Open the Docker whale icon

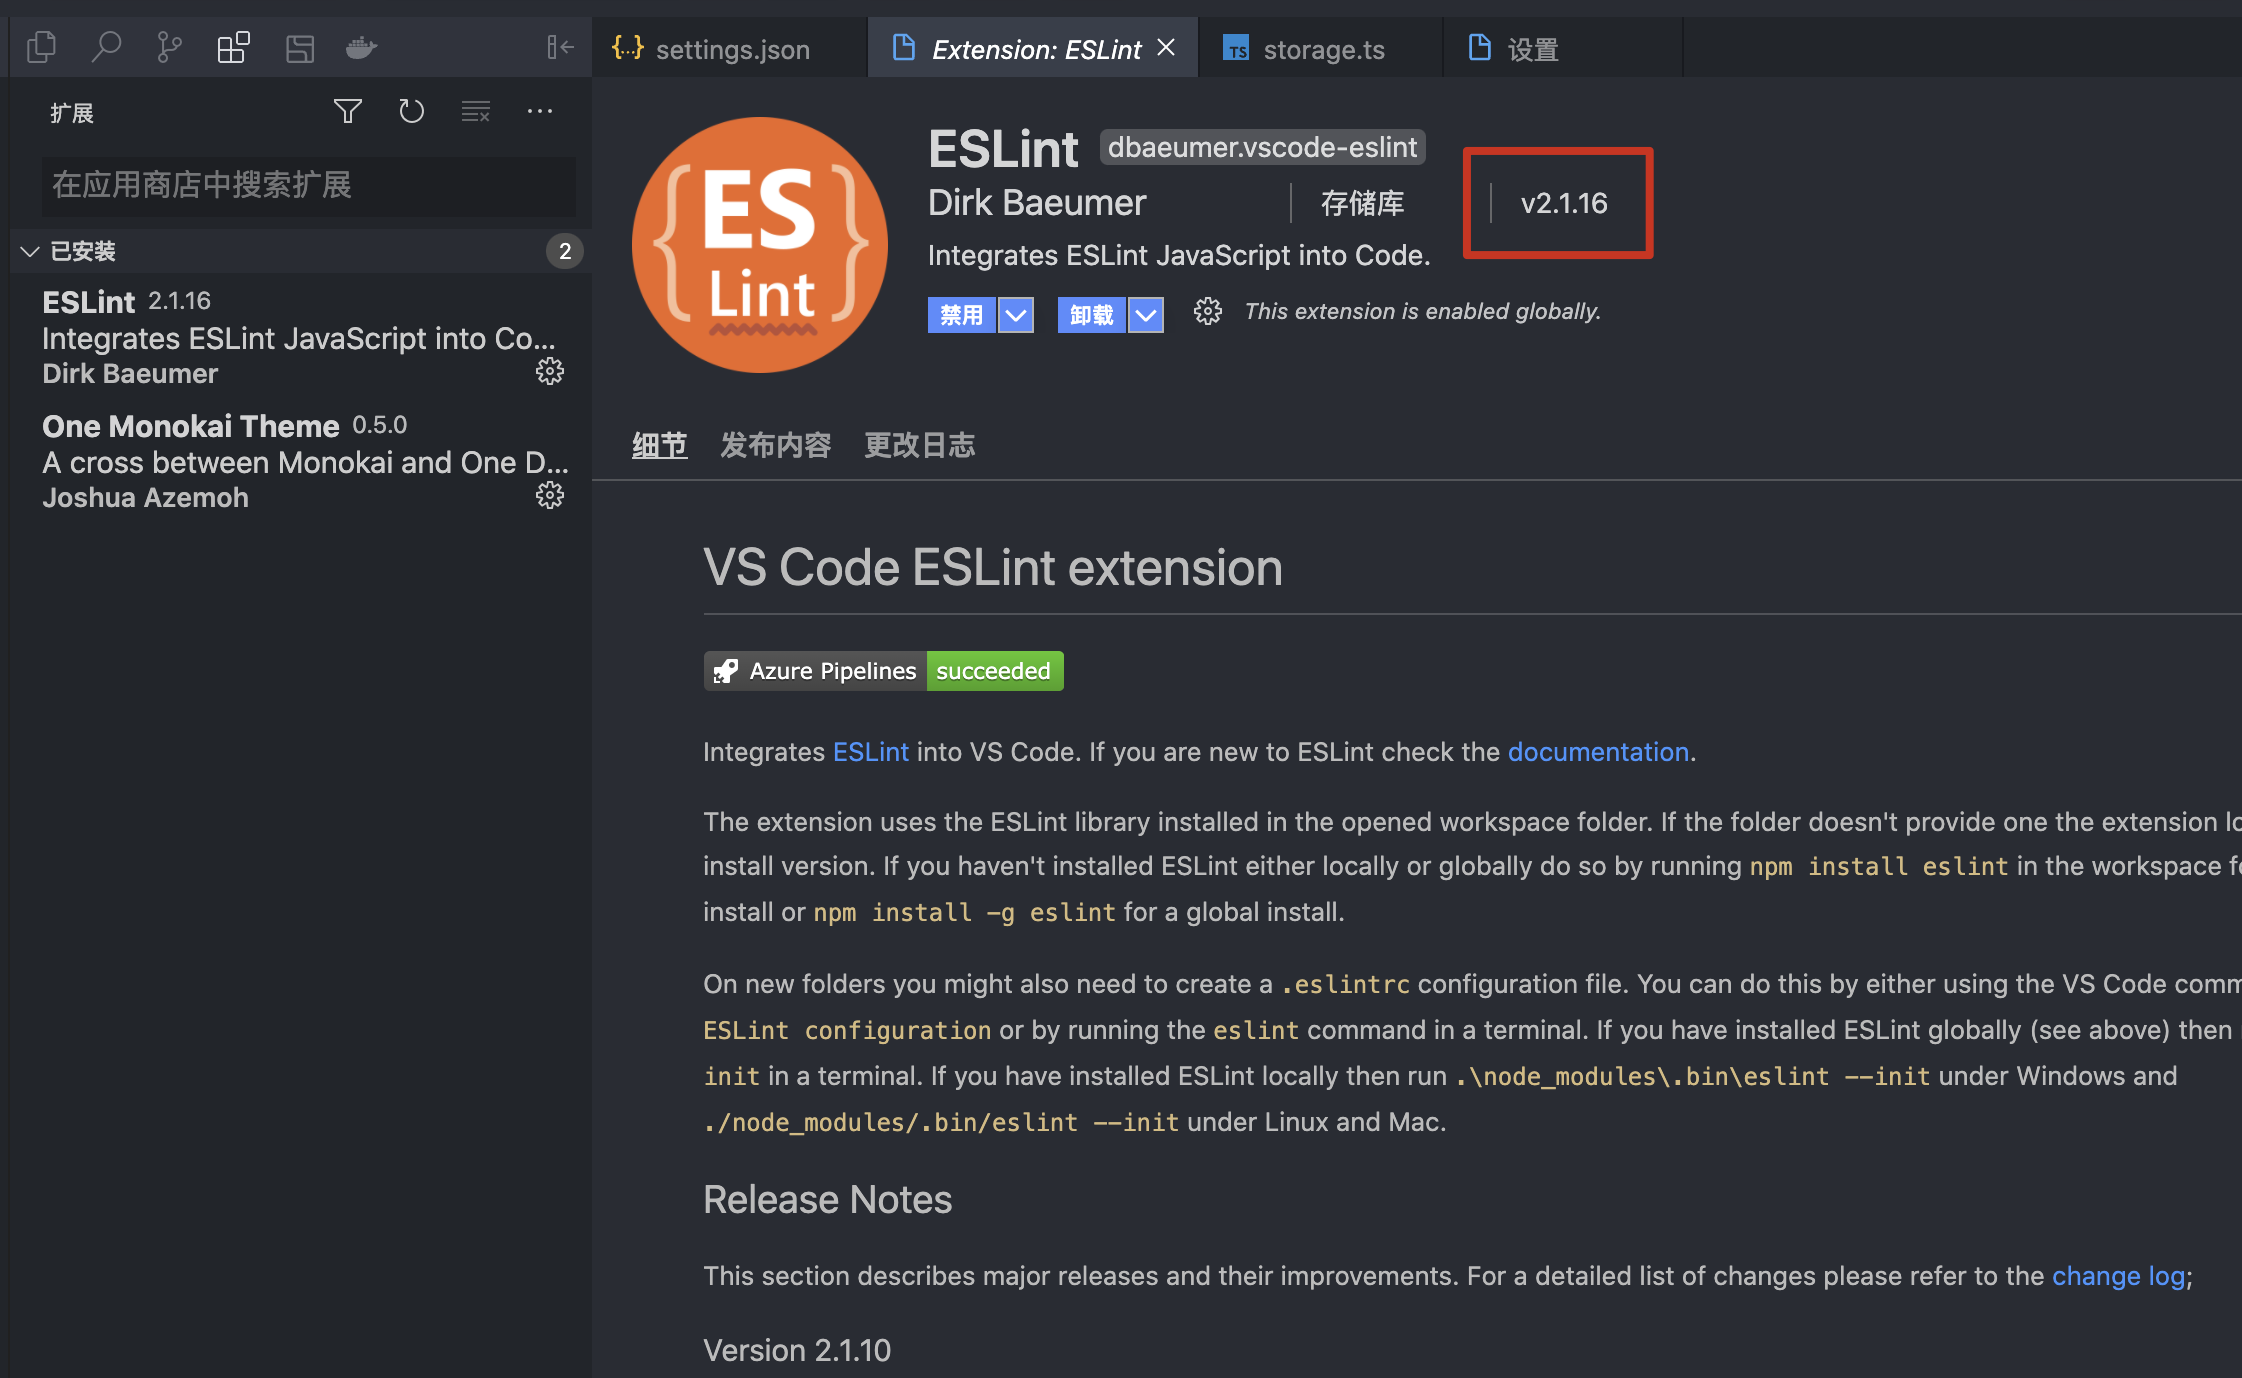pos(361,47)
